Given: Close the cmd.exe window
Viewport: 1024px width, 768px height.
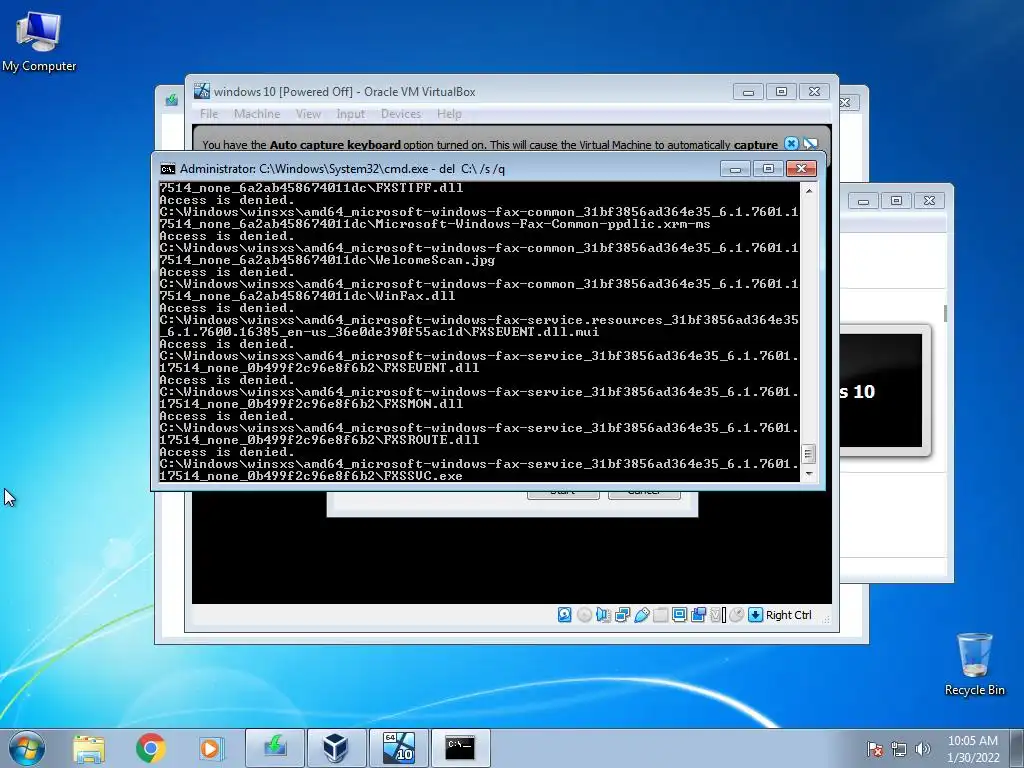Looking at the screenshot, I should 801,169.
